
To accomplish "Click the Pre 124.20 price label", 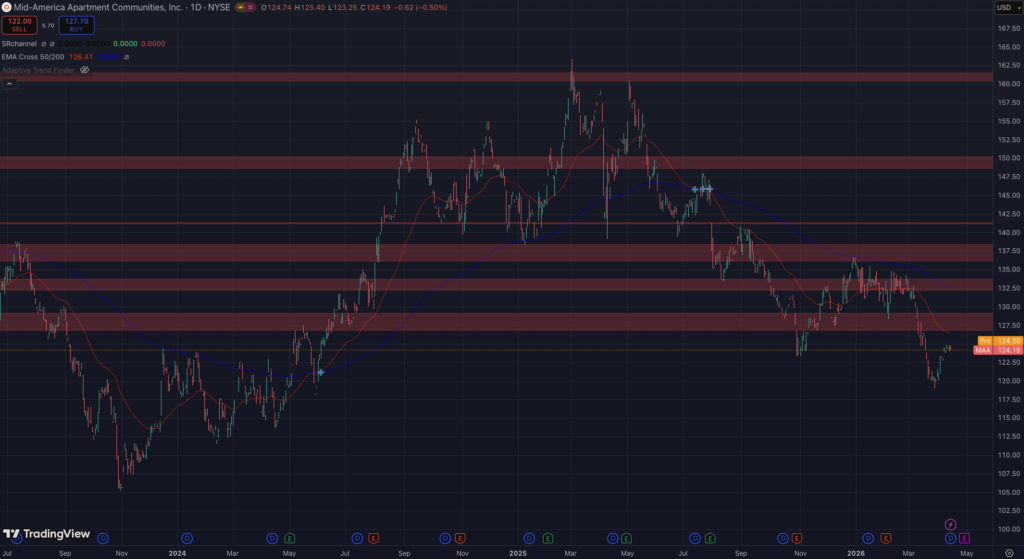I will click(x=1000, y=341).
